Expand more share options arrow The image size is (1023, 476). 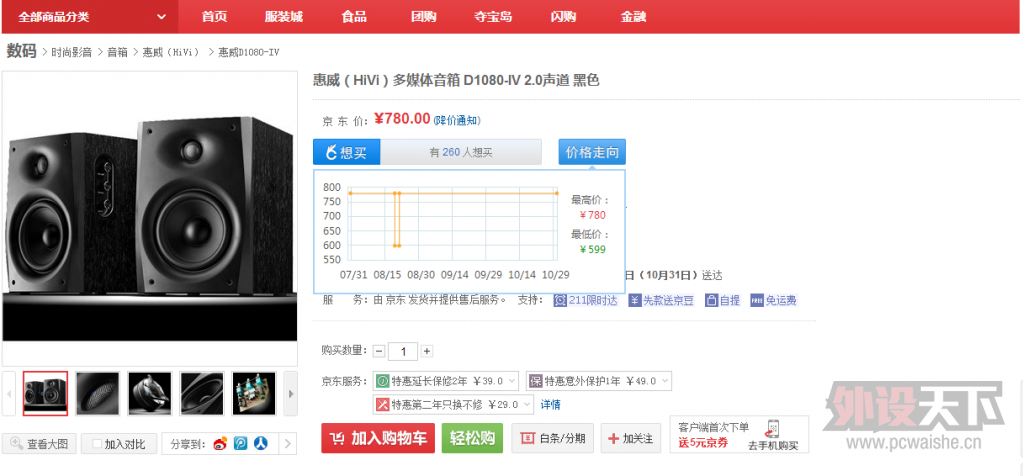[287, 444]
